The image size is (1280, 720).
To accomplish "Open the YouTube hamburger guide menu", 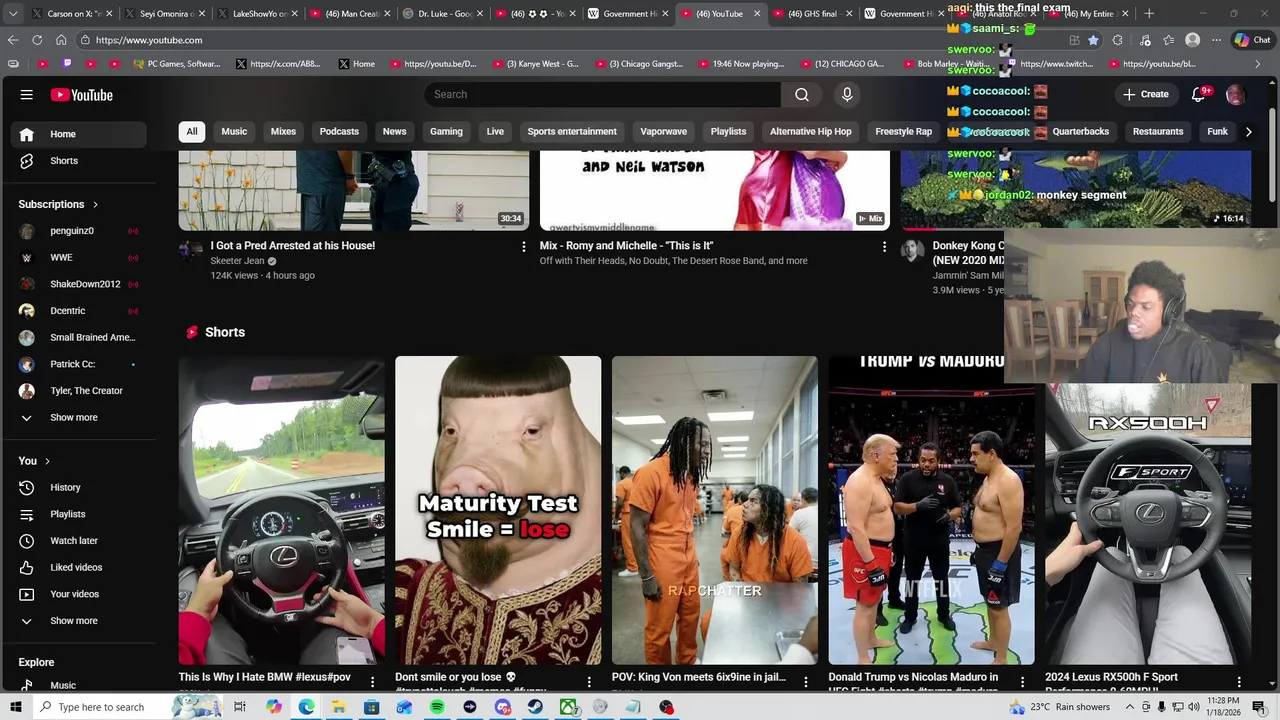I will pos(27,95).
